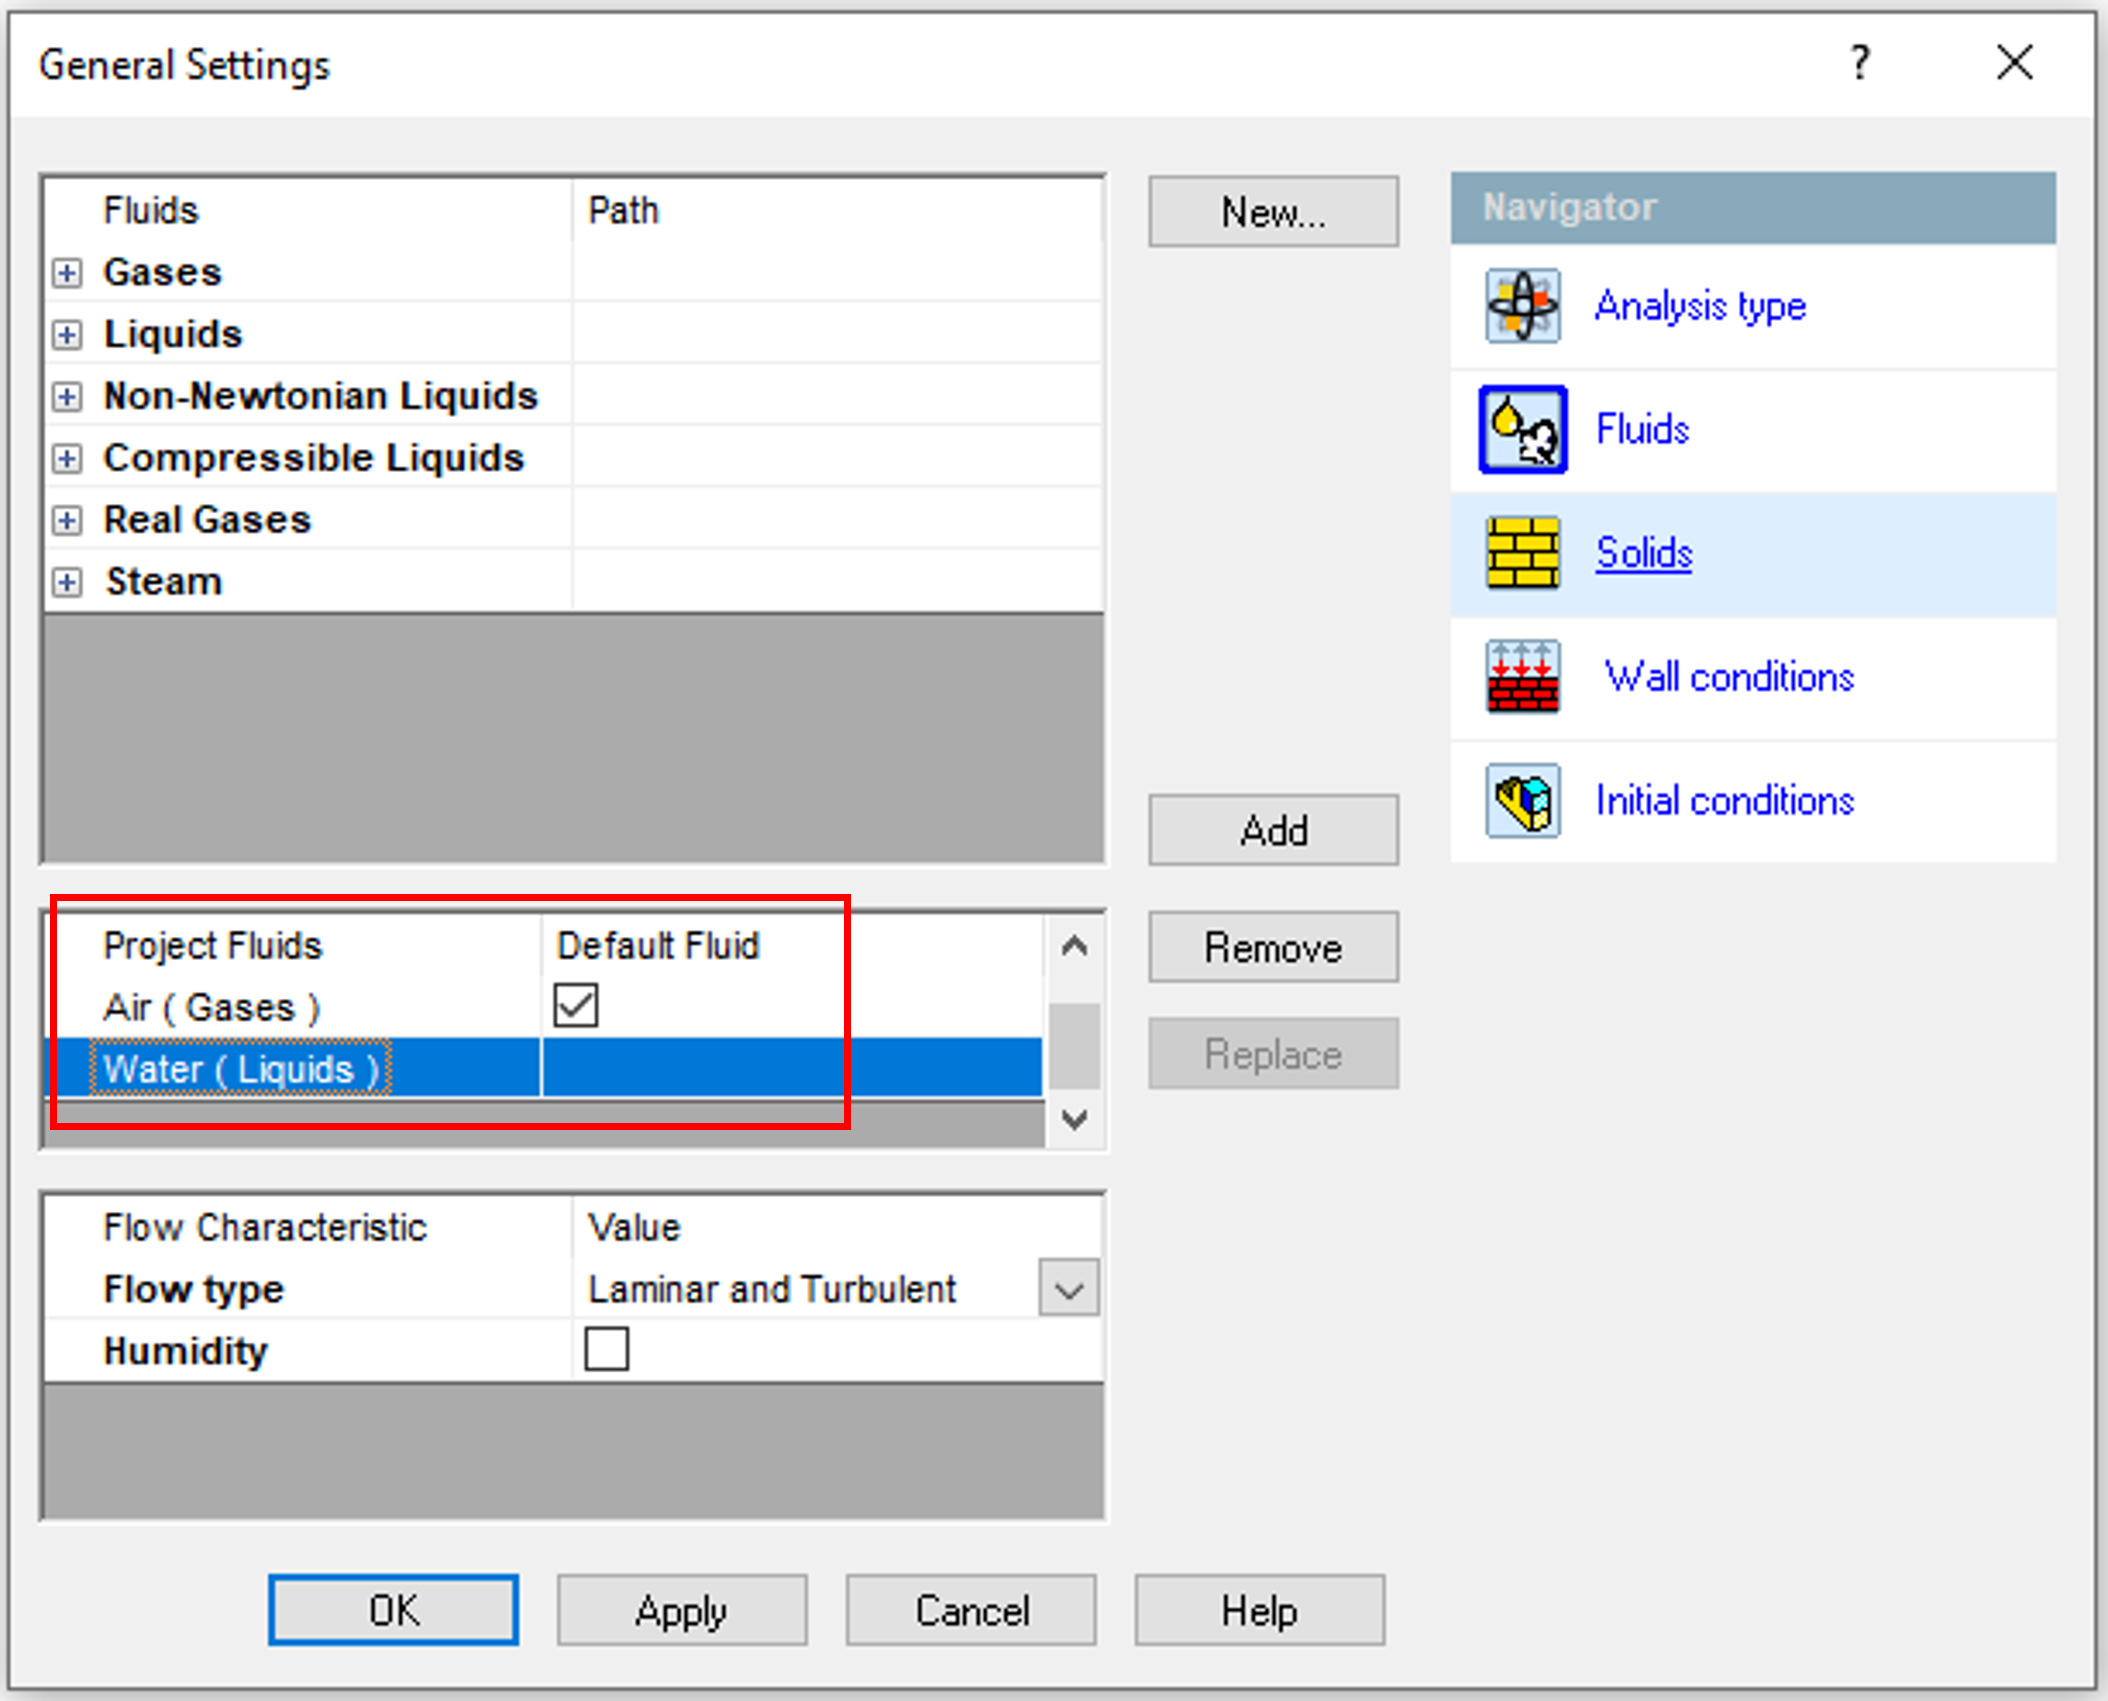Open the Flow type dropdown
The image size is (2108, 1701).
[x=1069, y=1288]
